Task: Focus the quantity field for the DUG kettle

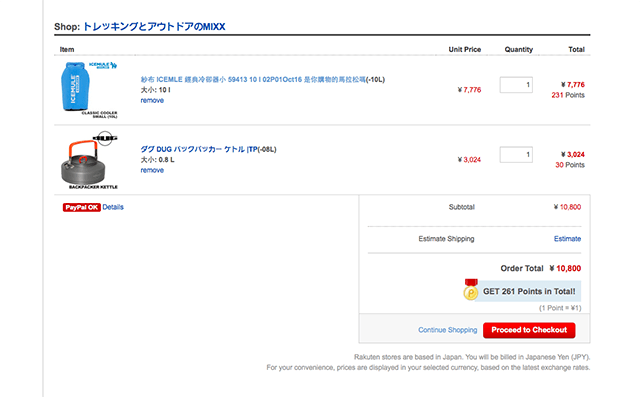Action: 516,155
